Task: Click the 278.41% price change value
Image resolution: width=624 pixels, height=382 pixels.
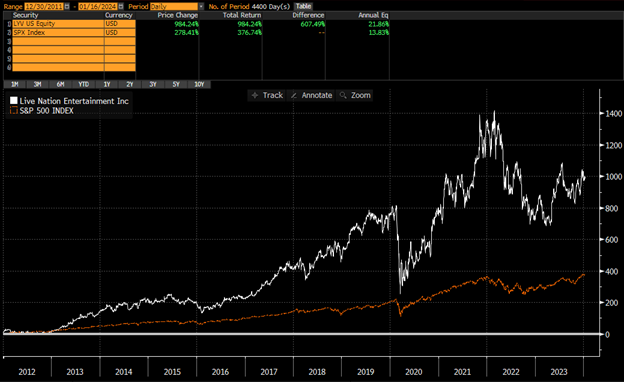Action: pyautogui.click(x=187, y=33)
